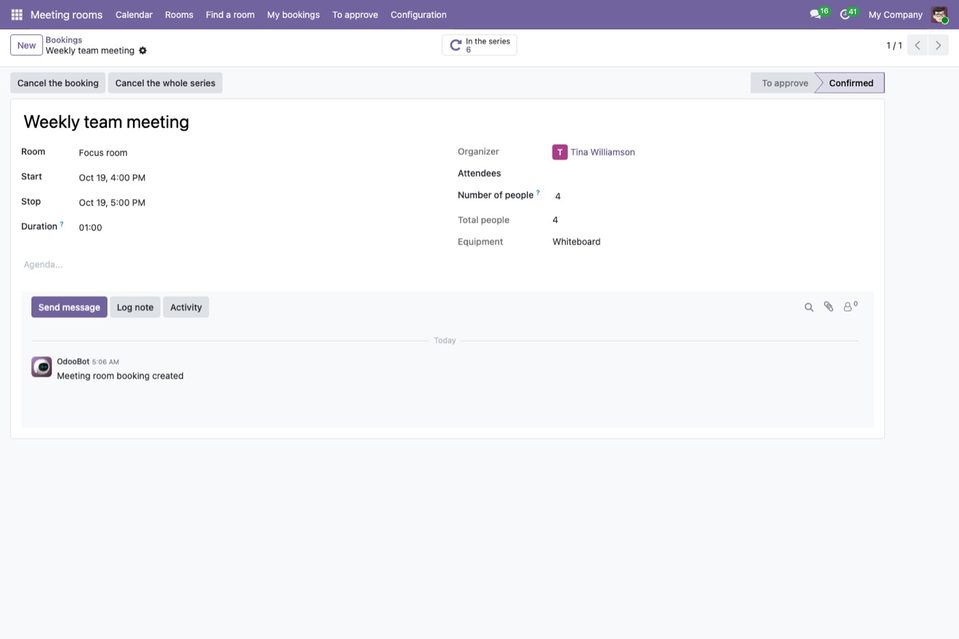Go to the 'Find a room' menu
The height and width of the screenshot is (639, 959).
pos(230,15)
